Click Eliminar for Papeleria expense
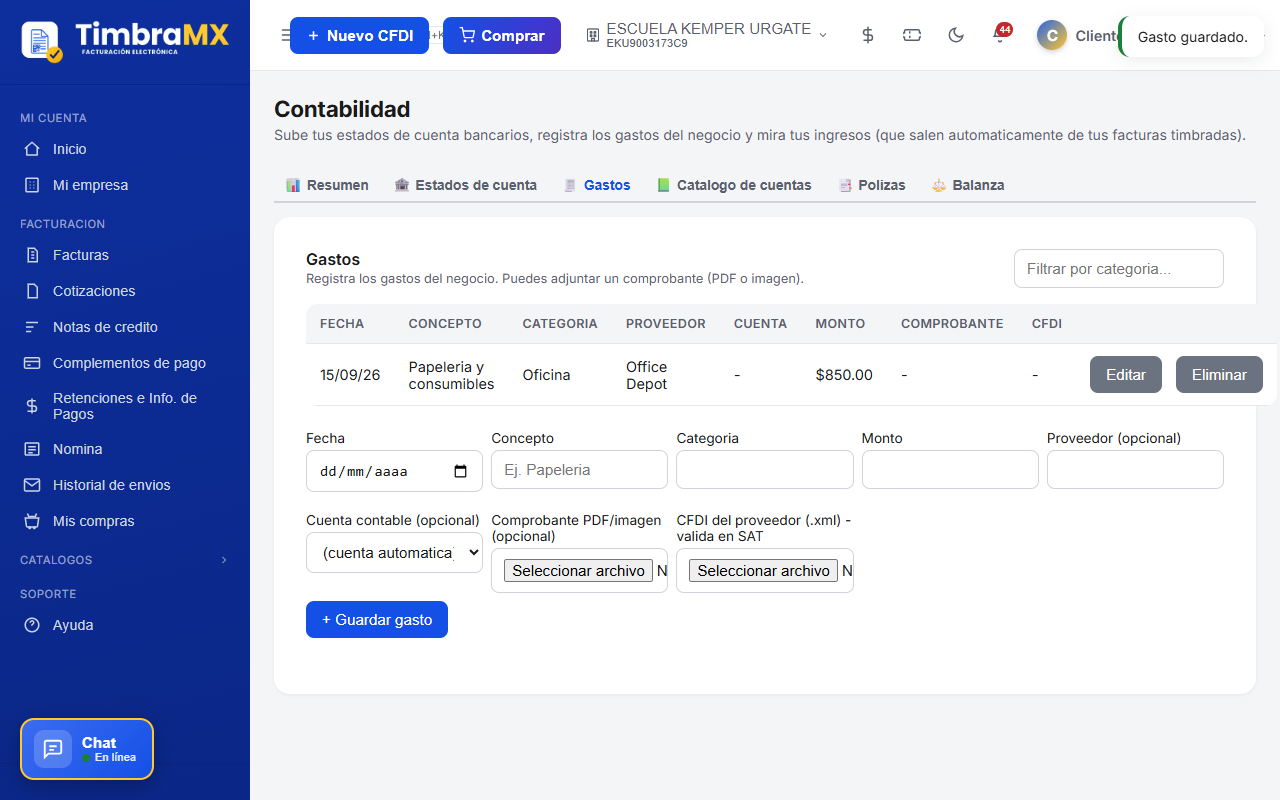Viewport: 1280px width, 800px height. click(1219, 375)
